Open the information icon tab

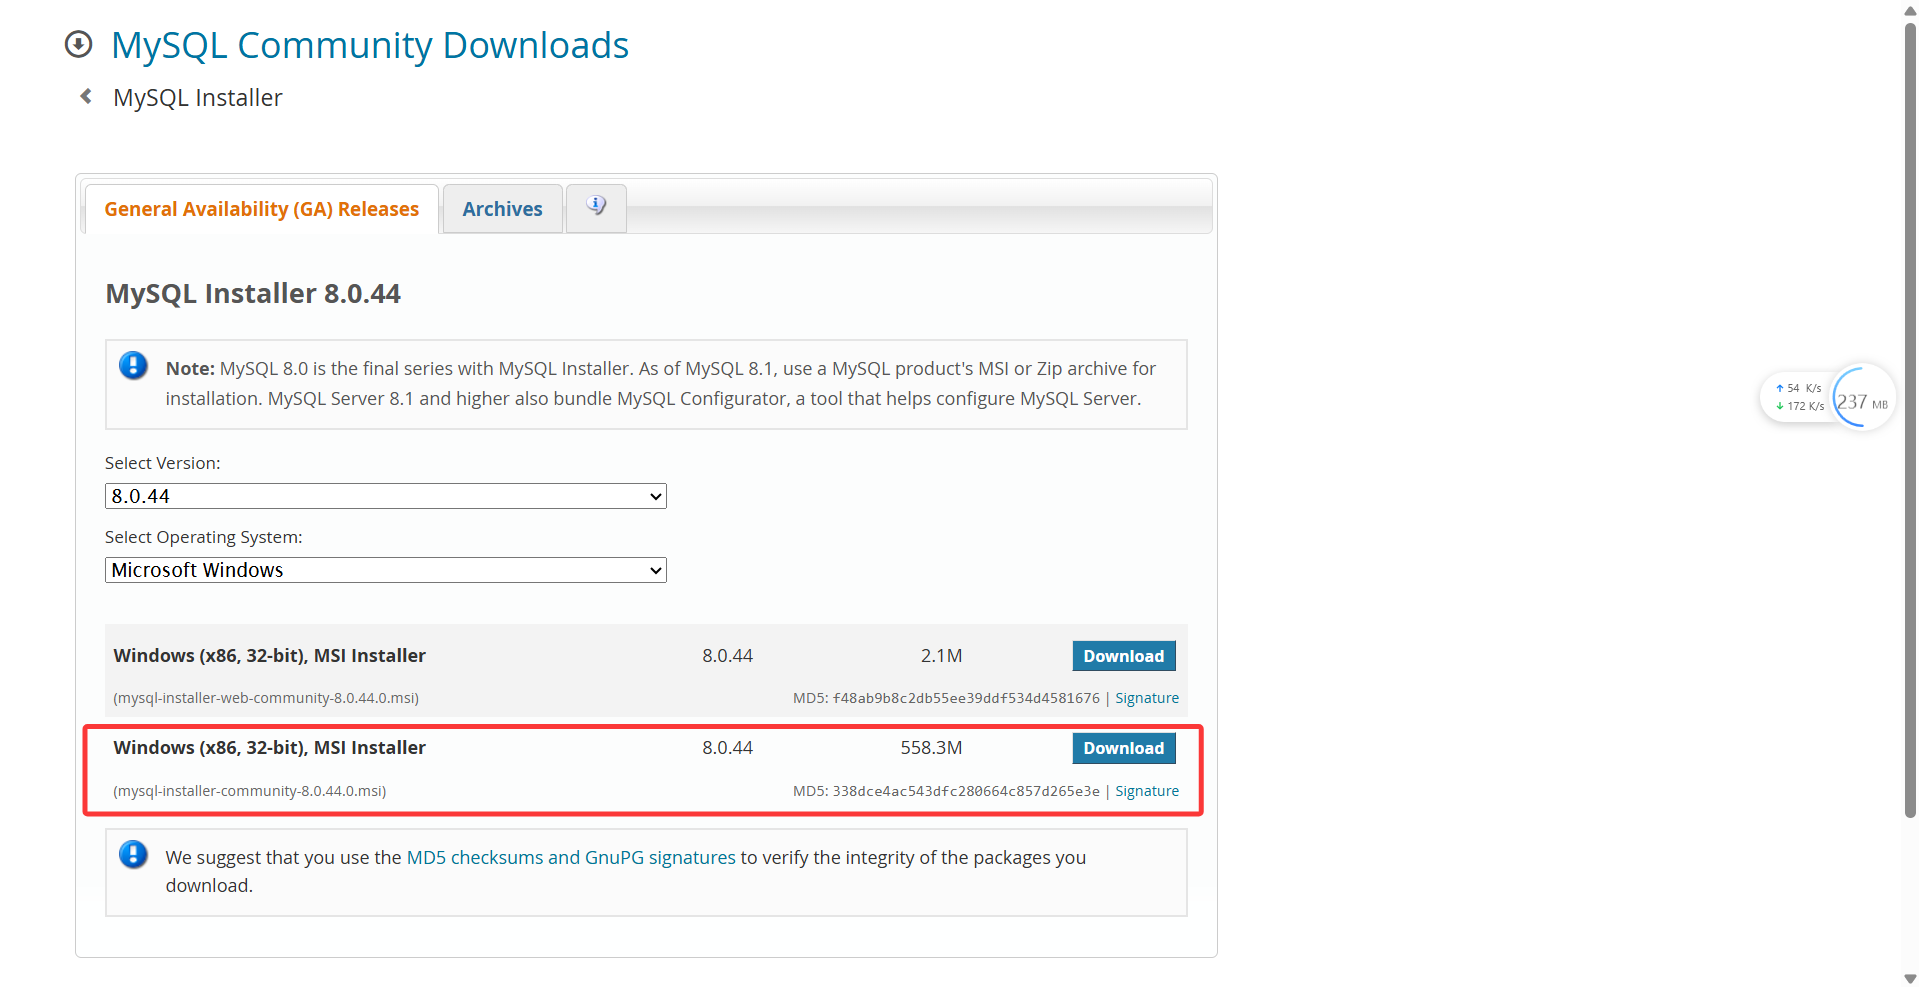pos(596,207)
